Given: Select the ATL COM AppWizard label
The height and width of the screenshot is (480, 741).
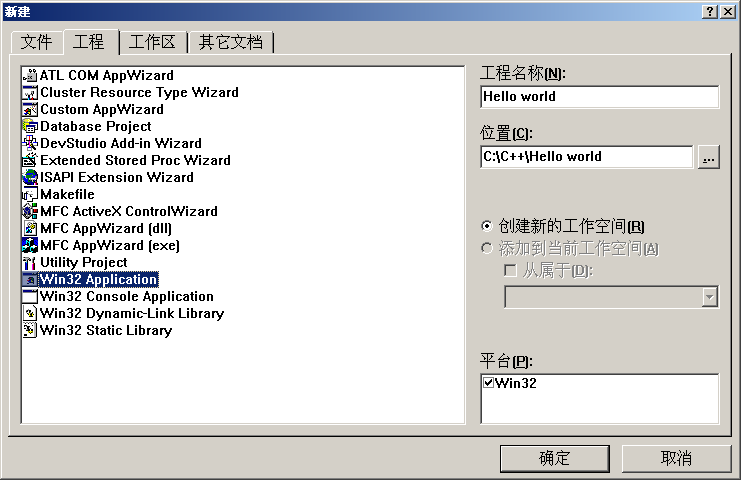Looking at the screenshot, I should coord(107,76).
